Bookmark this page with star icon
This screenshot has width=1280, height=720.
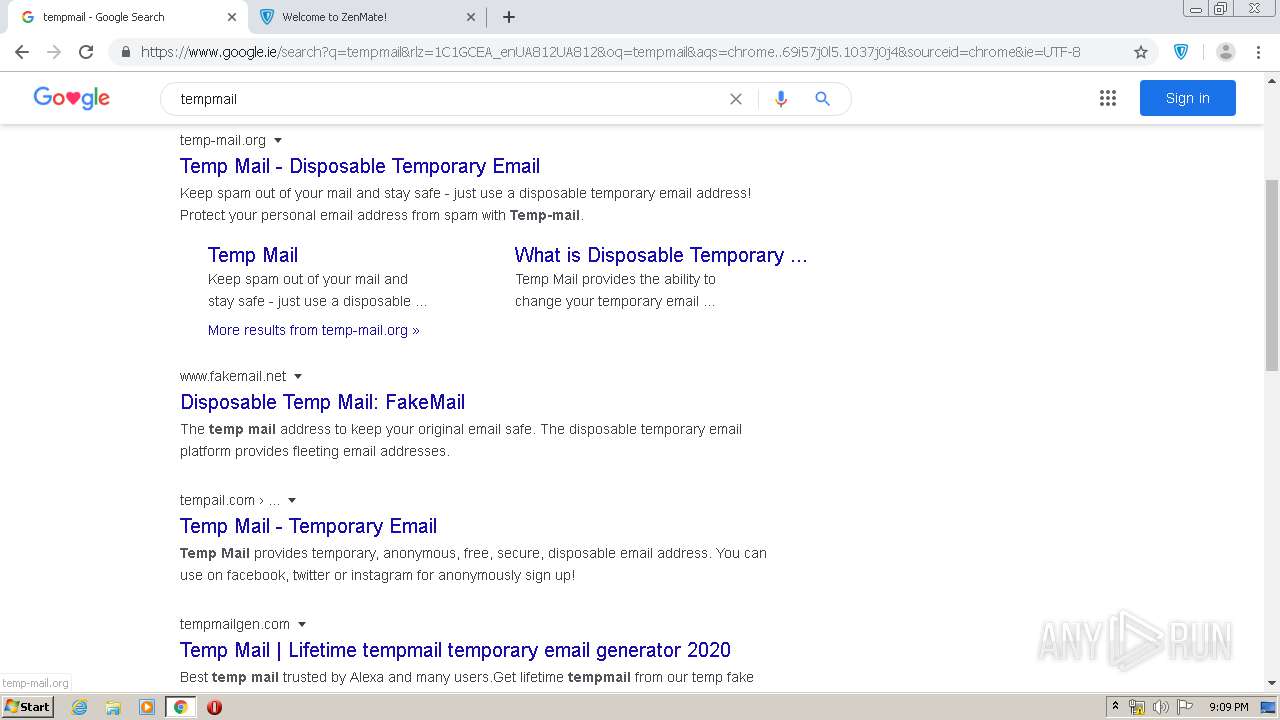(1141, 52)
